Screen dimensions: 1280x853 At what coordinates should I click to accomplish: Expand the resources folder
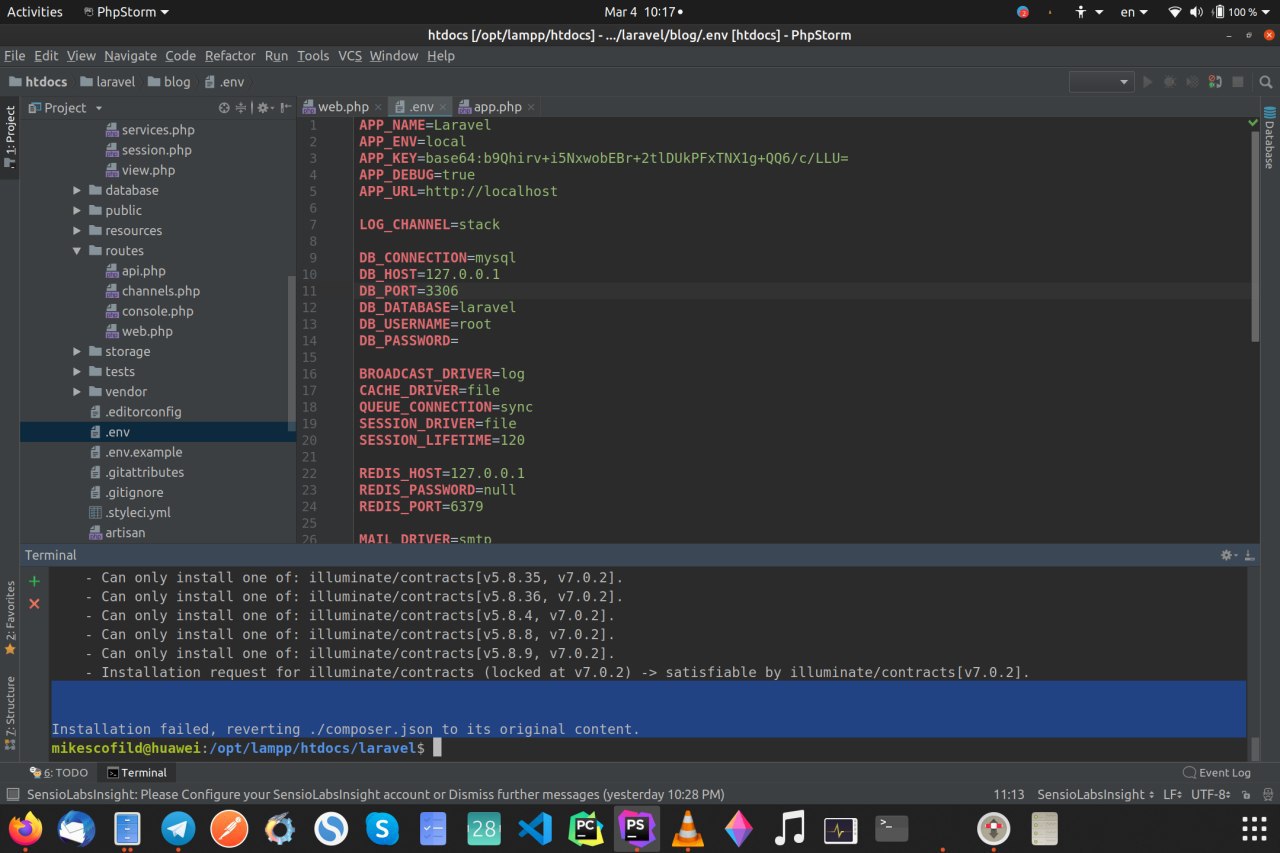point(77,230)
